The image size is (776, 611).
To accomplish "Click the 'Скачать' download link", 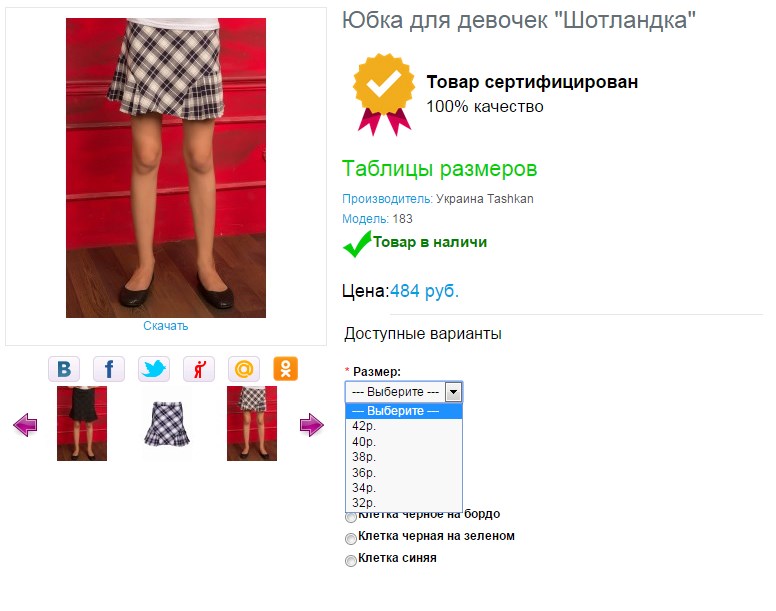I will coord(166,326).
